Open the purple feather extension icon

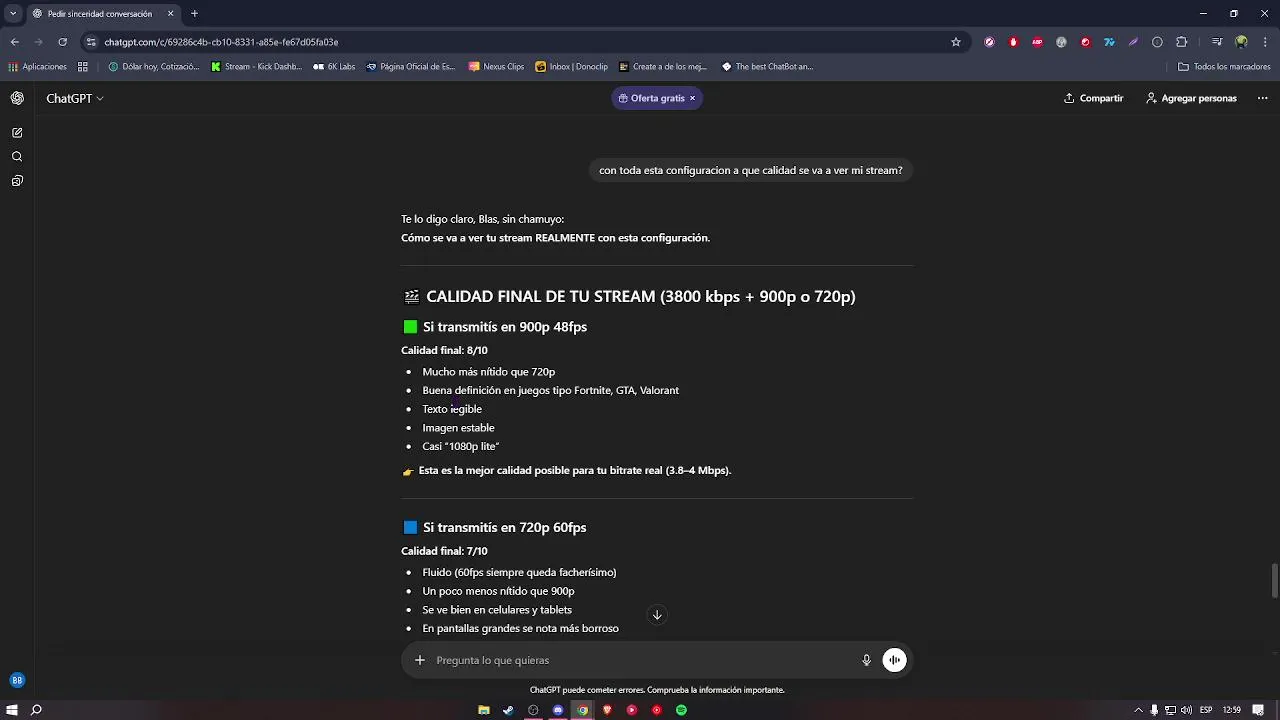1133,42
